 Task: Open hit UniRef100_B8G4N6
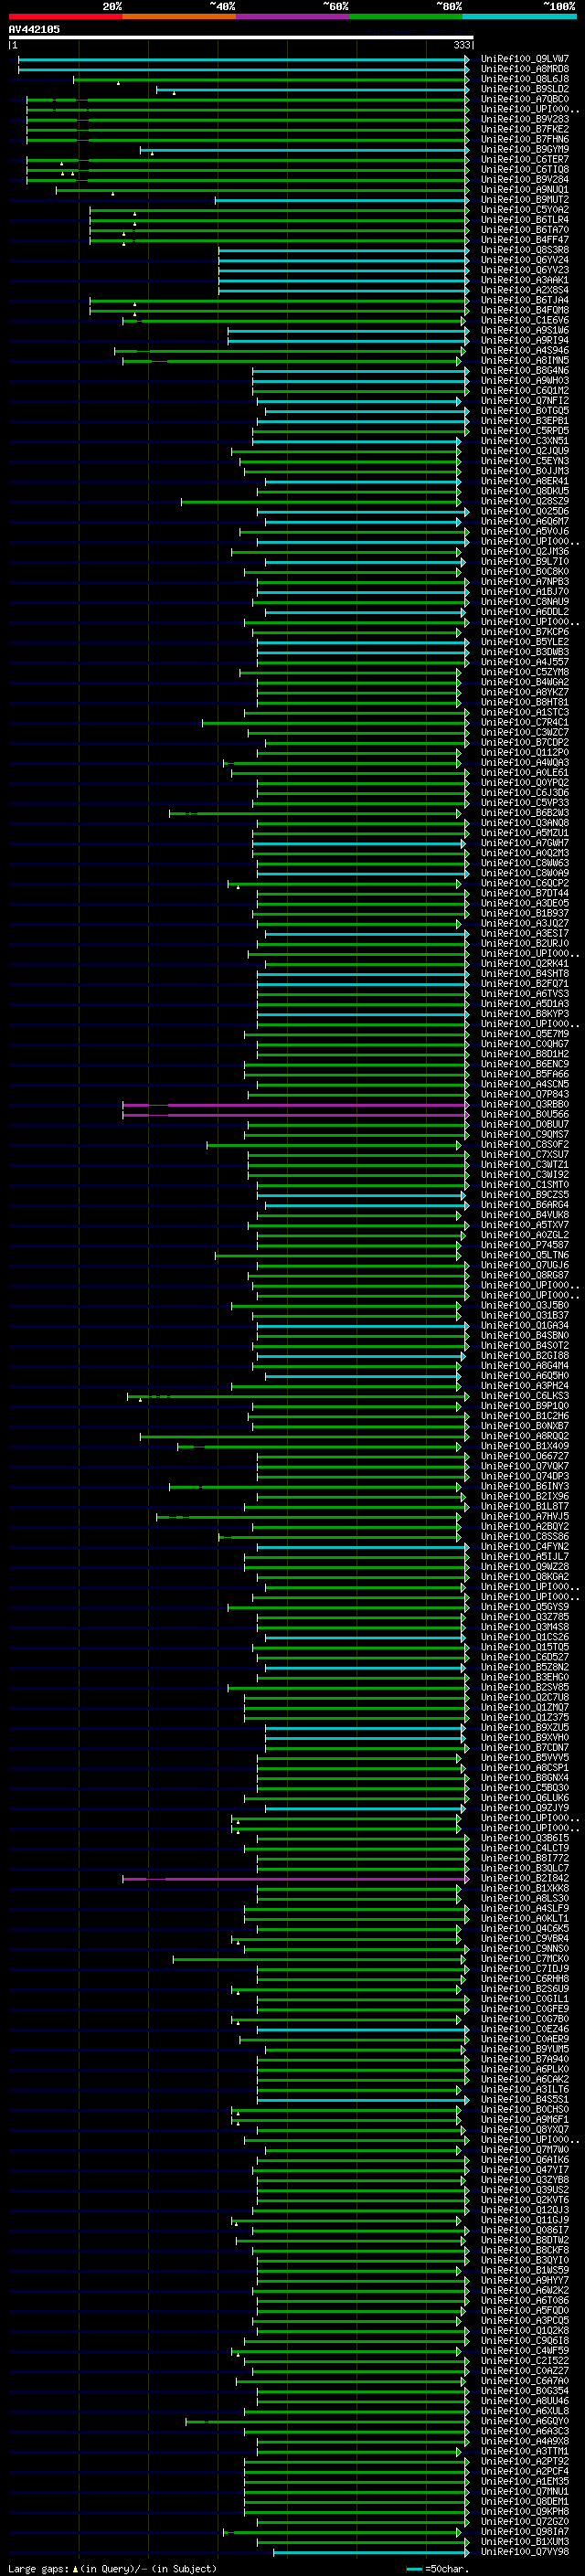coord(524,371)
